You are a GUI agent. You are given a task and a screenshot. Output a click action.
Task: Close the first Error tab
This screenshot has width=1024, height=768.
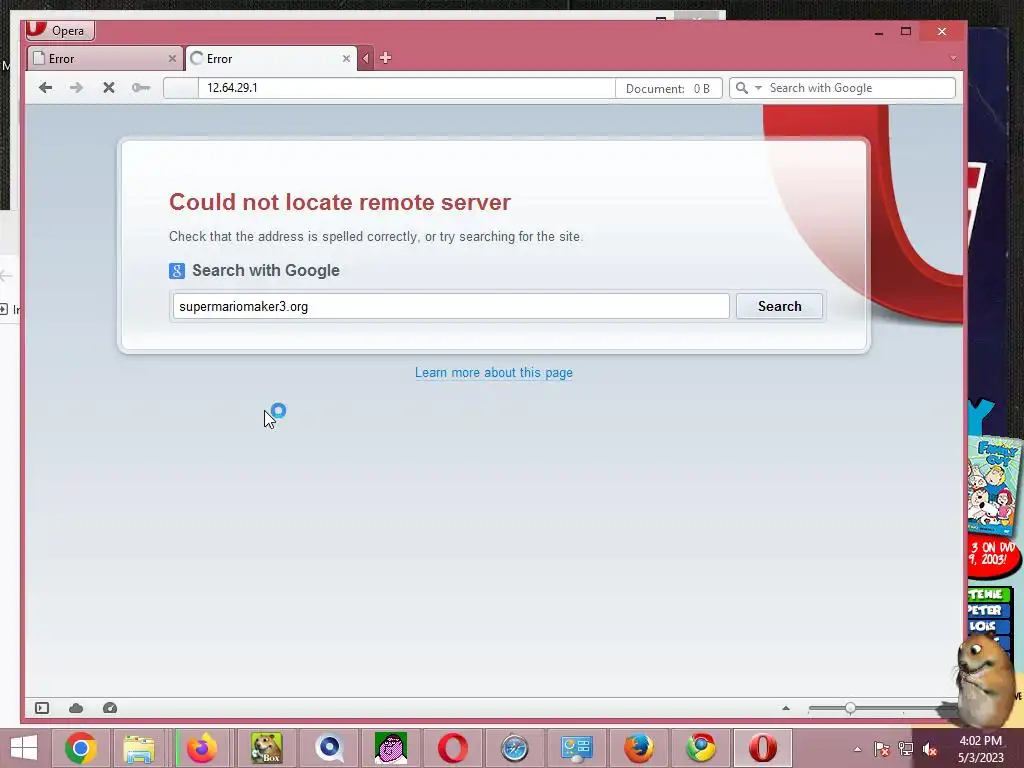172,59
